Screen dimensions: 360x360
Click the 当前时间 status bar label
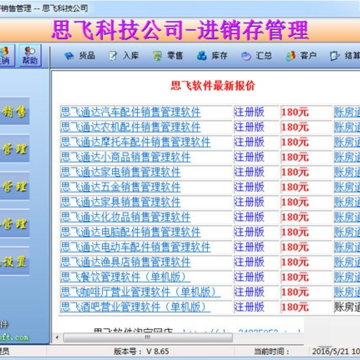pyautogui.click(x=272, y=351)
